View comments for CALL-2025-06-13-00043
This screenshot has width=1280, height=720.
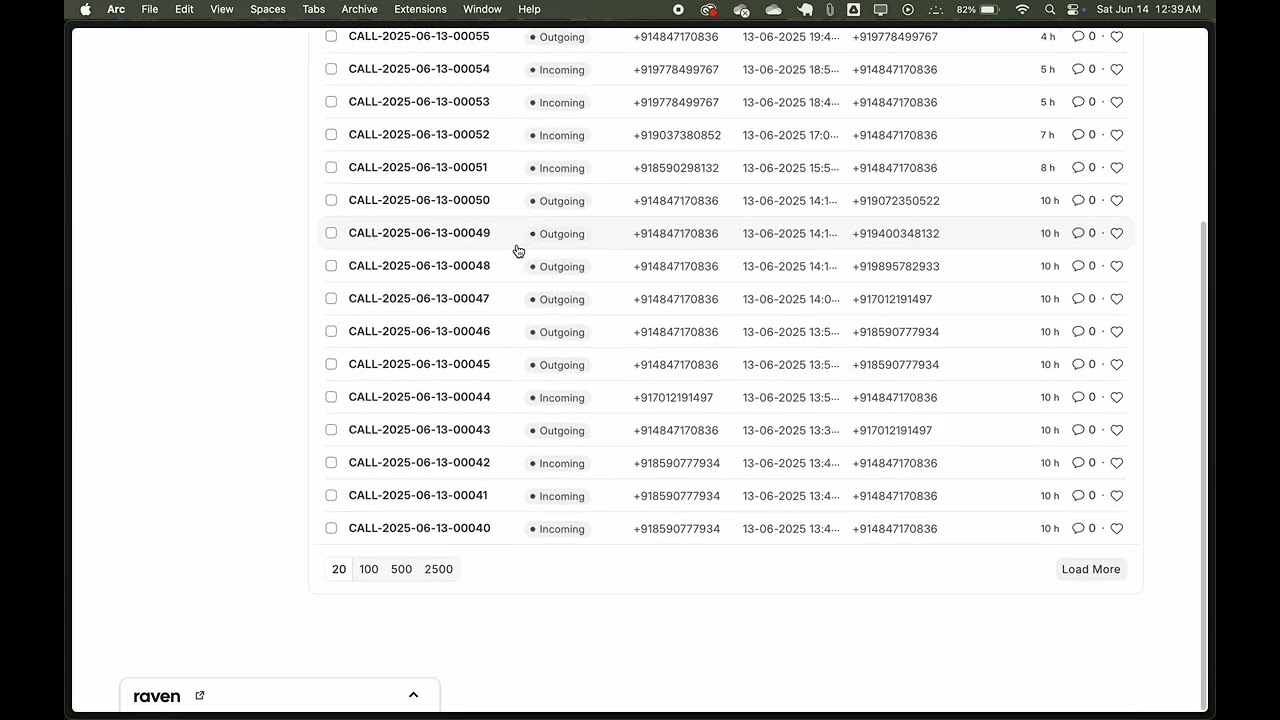pos(1078,430)
